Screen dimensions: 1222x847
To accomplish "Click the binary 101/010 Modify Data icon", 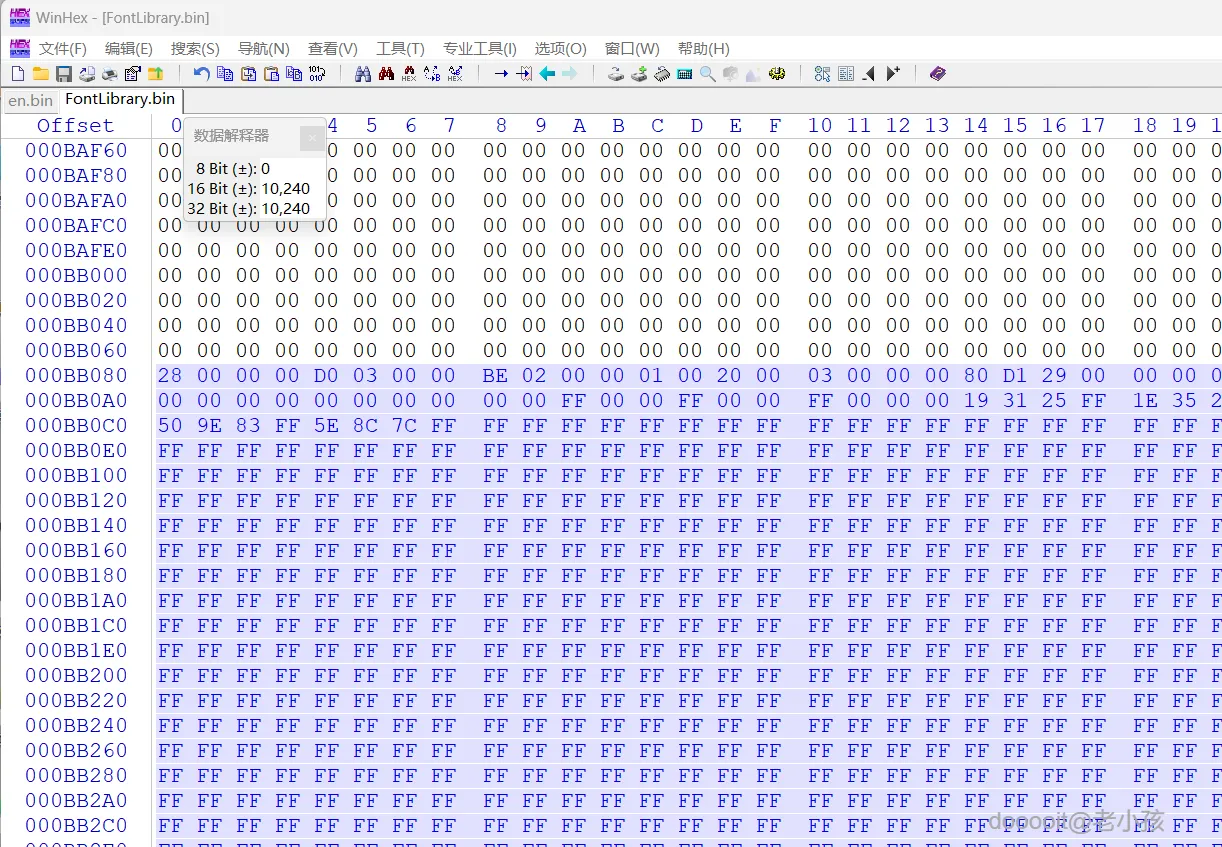I will tap(317, 74).
